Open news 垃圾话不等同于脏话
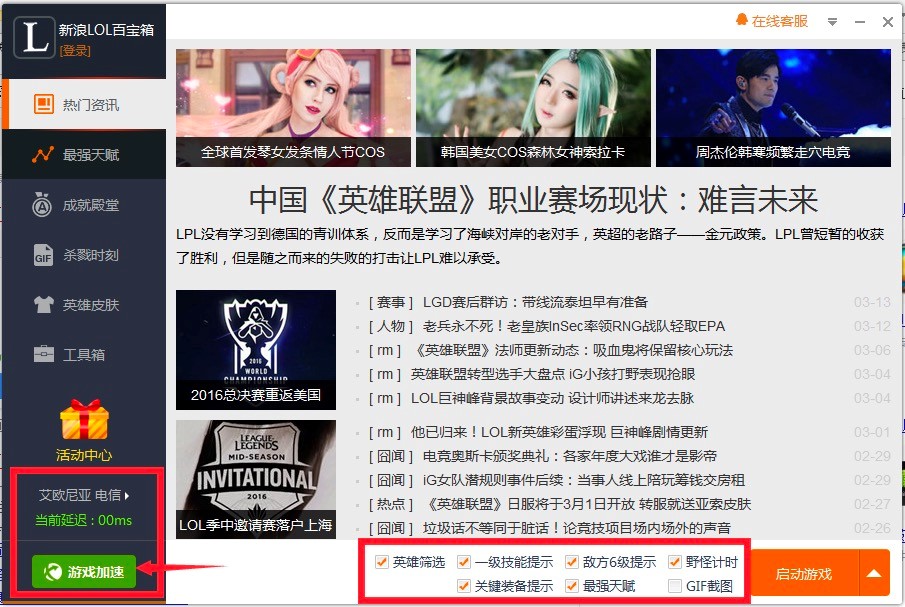The height and width of the screenshot is (607, 905). (577, 528)
